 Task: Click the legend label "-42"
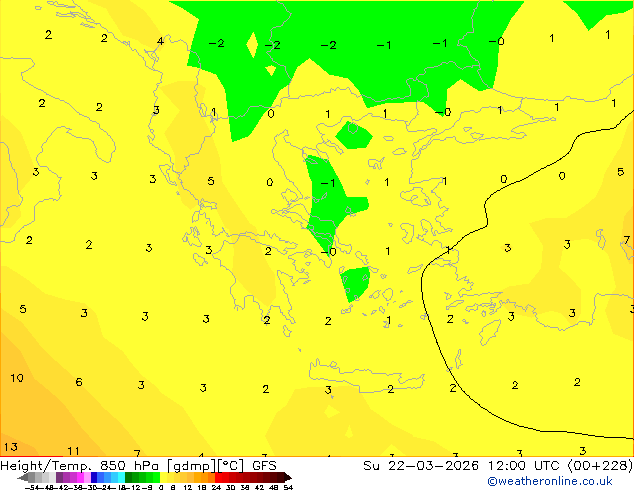tap(63, 487)
